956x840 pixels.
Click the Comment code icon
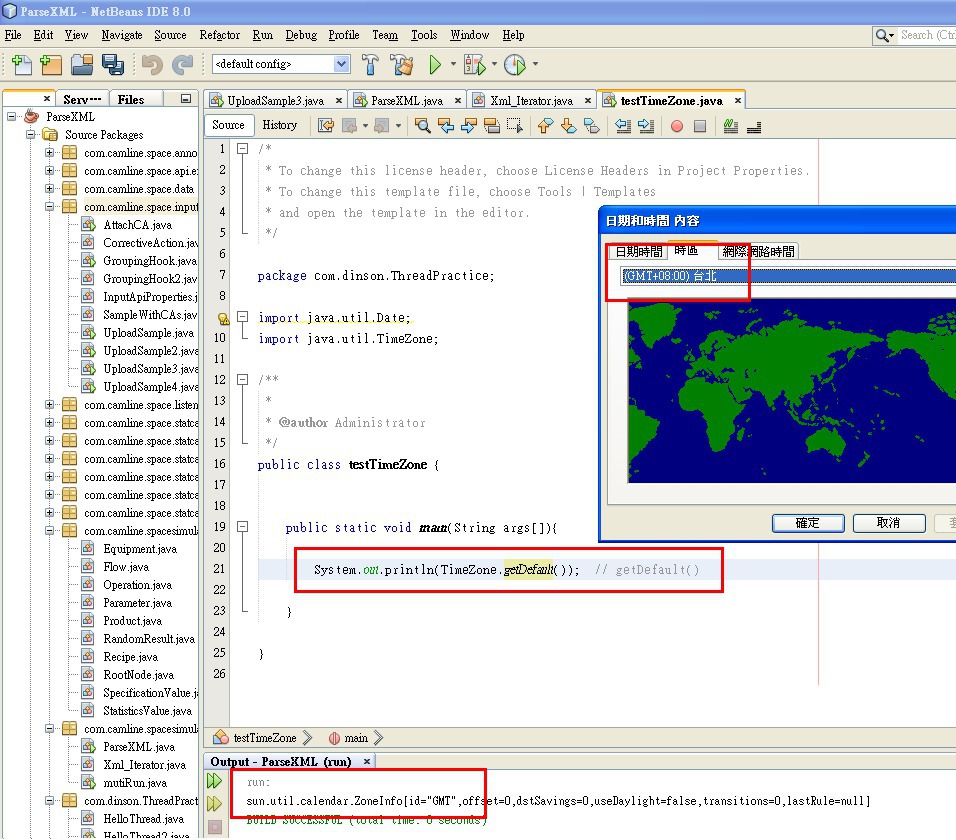pos(730,126)
